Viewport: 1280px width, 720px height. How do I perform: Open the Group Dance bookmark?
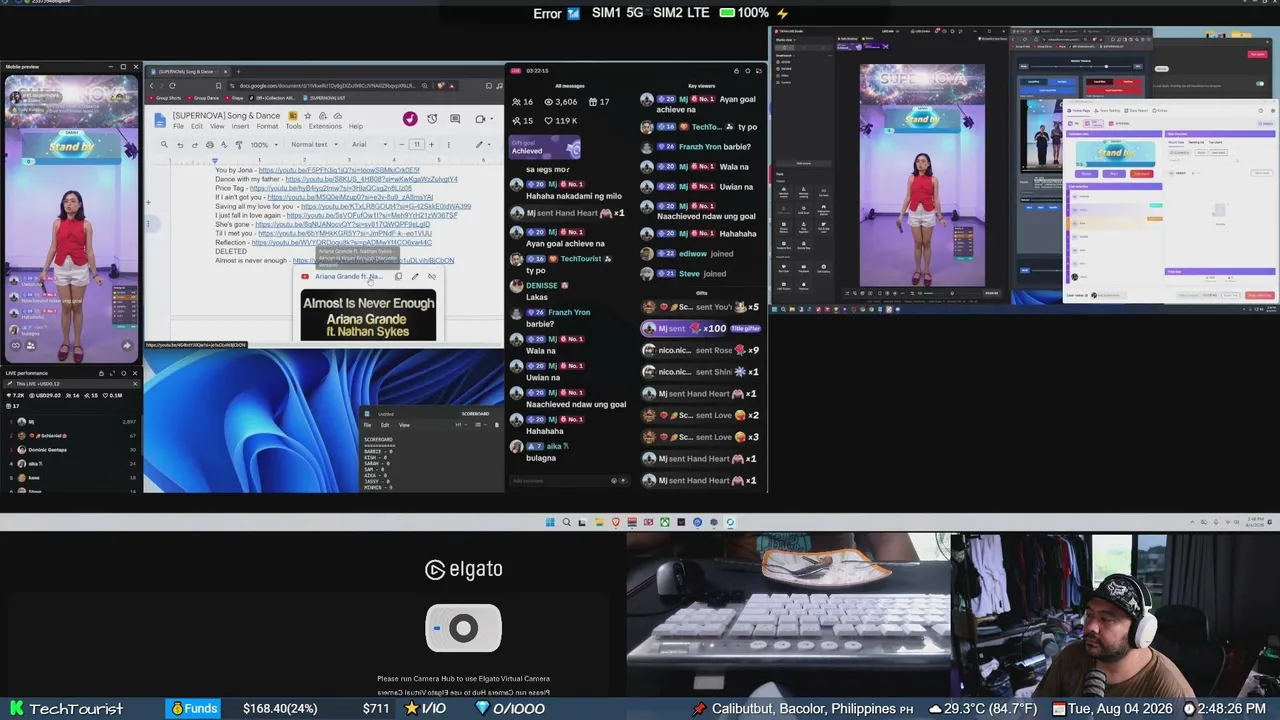coord(204,98)
